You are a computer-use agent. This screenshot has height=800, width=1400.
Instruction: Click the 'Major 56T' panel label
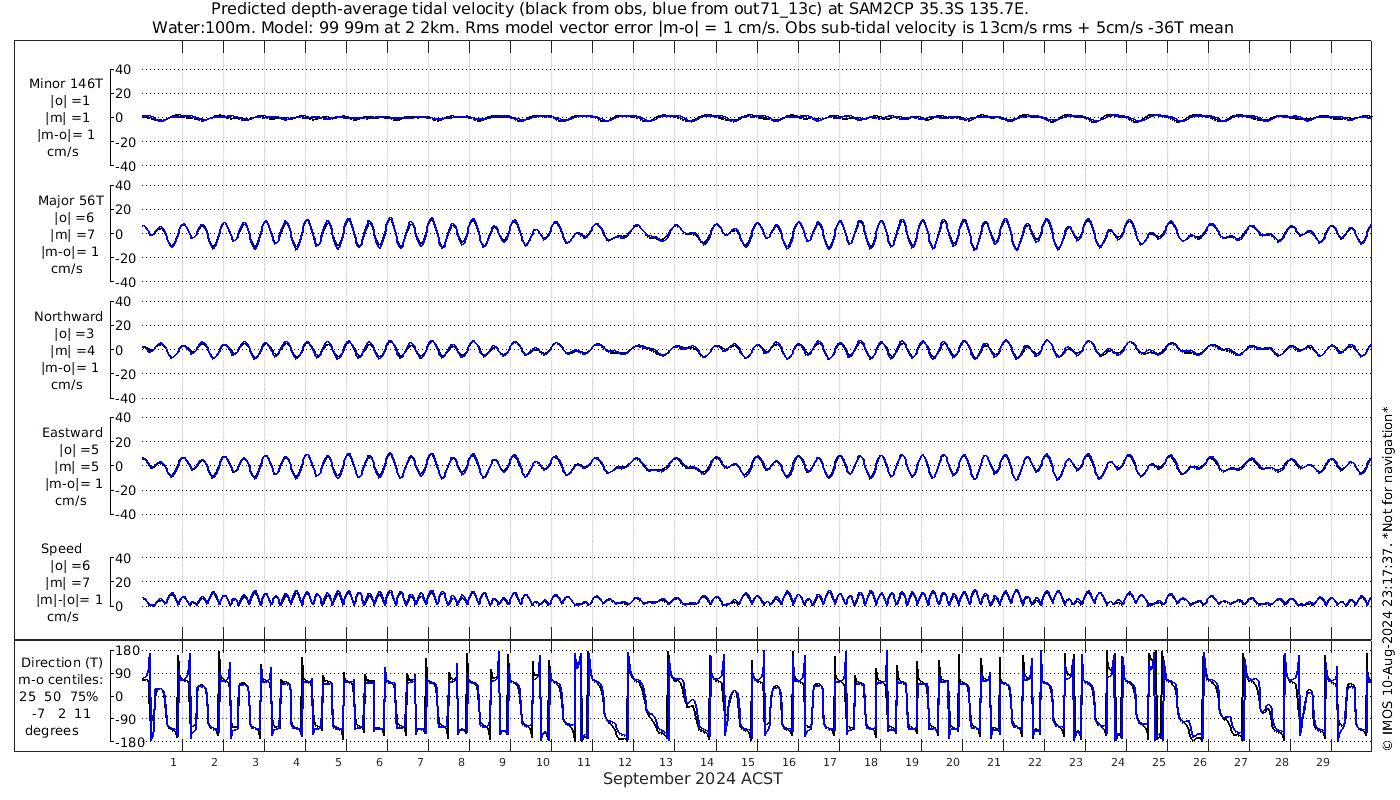tap(71, 200)
